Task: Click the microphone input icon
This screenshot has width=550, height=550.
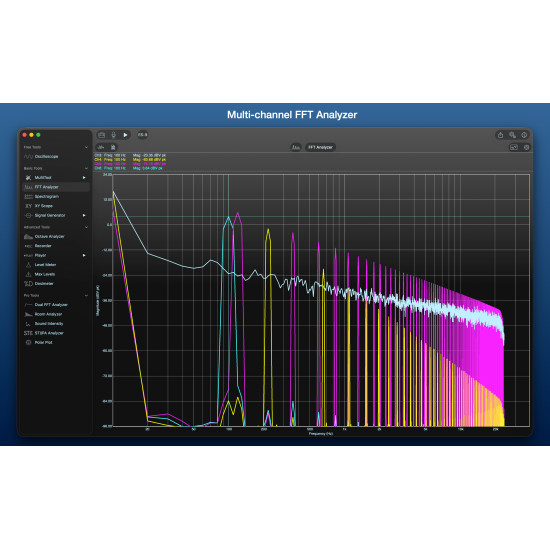Action: coord(114,135)
